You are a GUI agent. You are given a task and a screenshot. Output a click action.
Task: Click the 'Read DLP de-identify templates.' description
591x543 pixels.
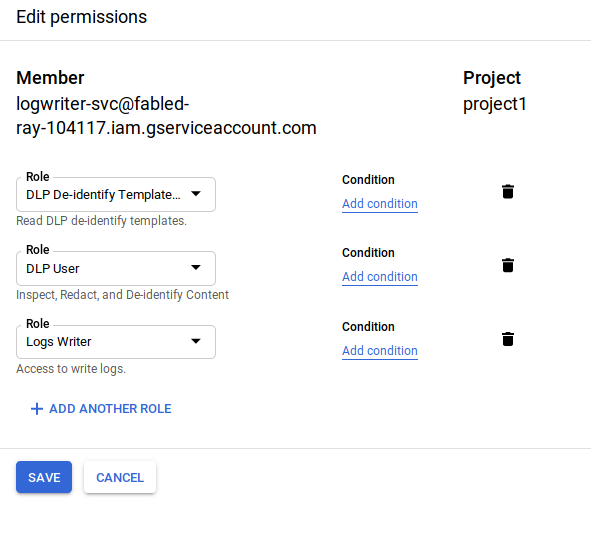101,221
